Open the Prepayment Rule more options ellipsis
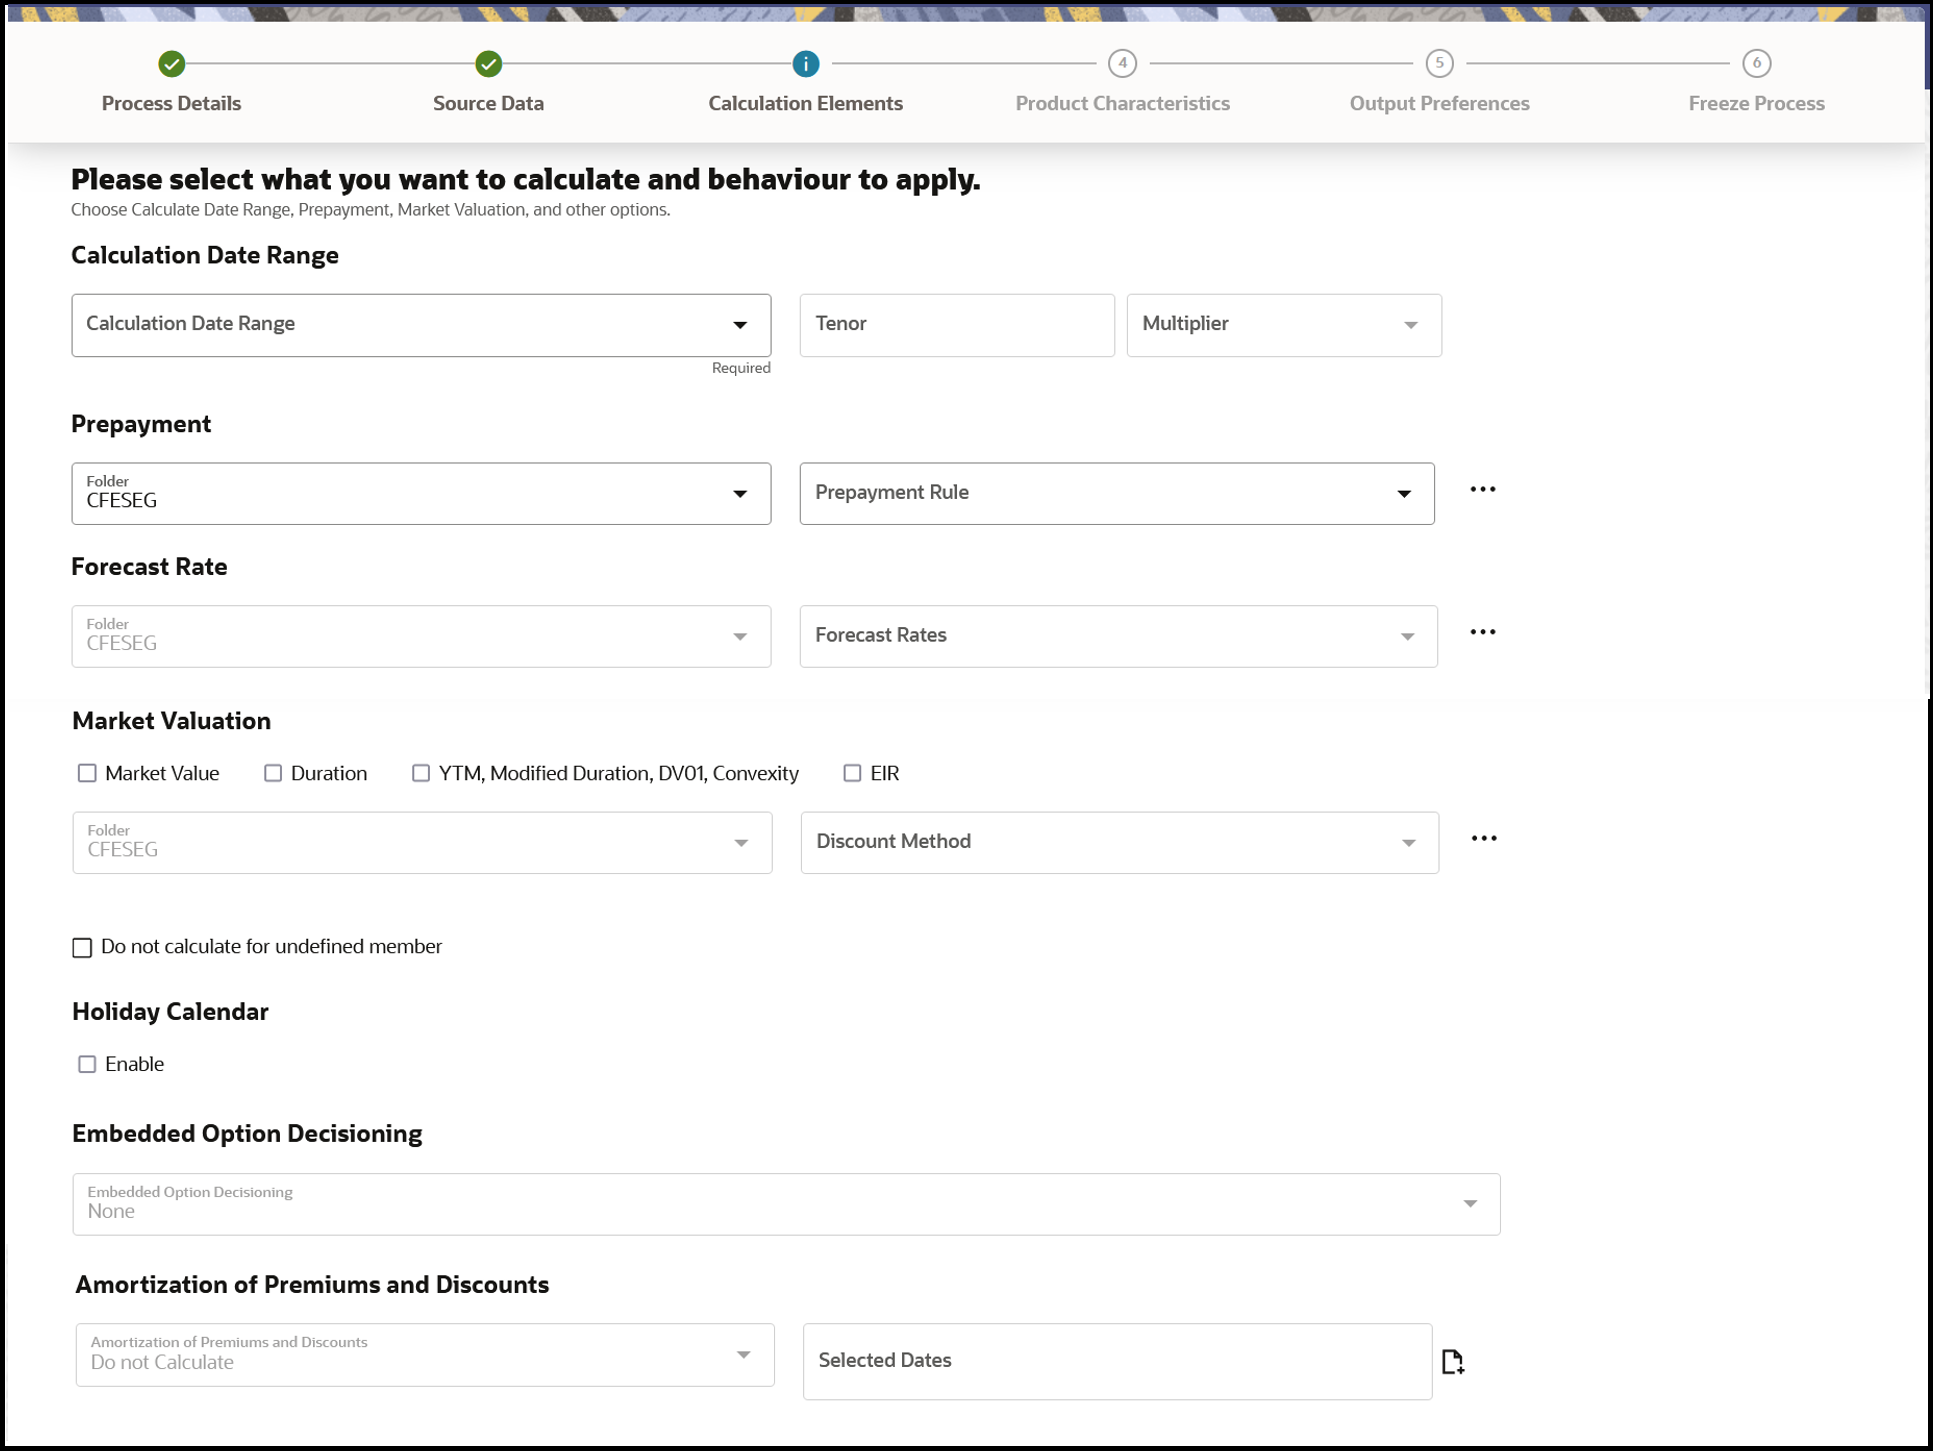 1482,490
